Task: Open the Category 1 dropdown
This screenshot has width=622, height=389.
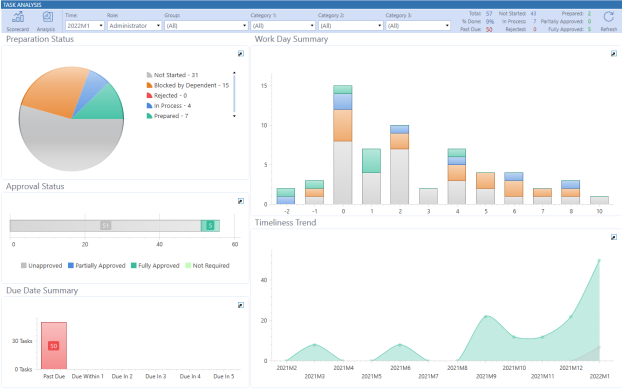Action: (283, 25)
